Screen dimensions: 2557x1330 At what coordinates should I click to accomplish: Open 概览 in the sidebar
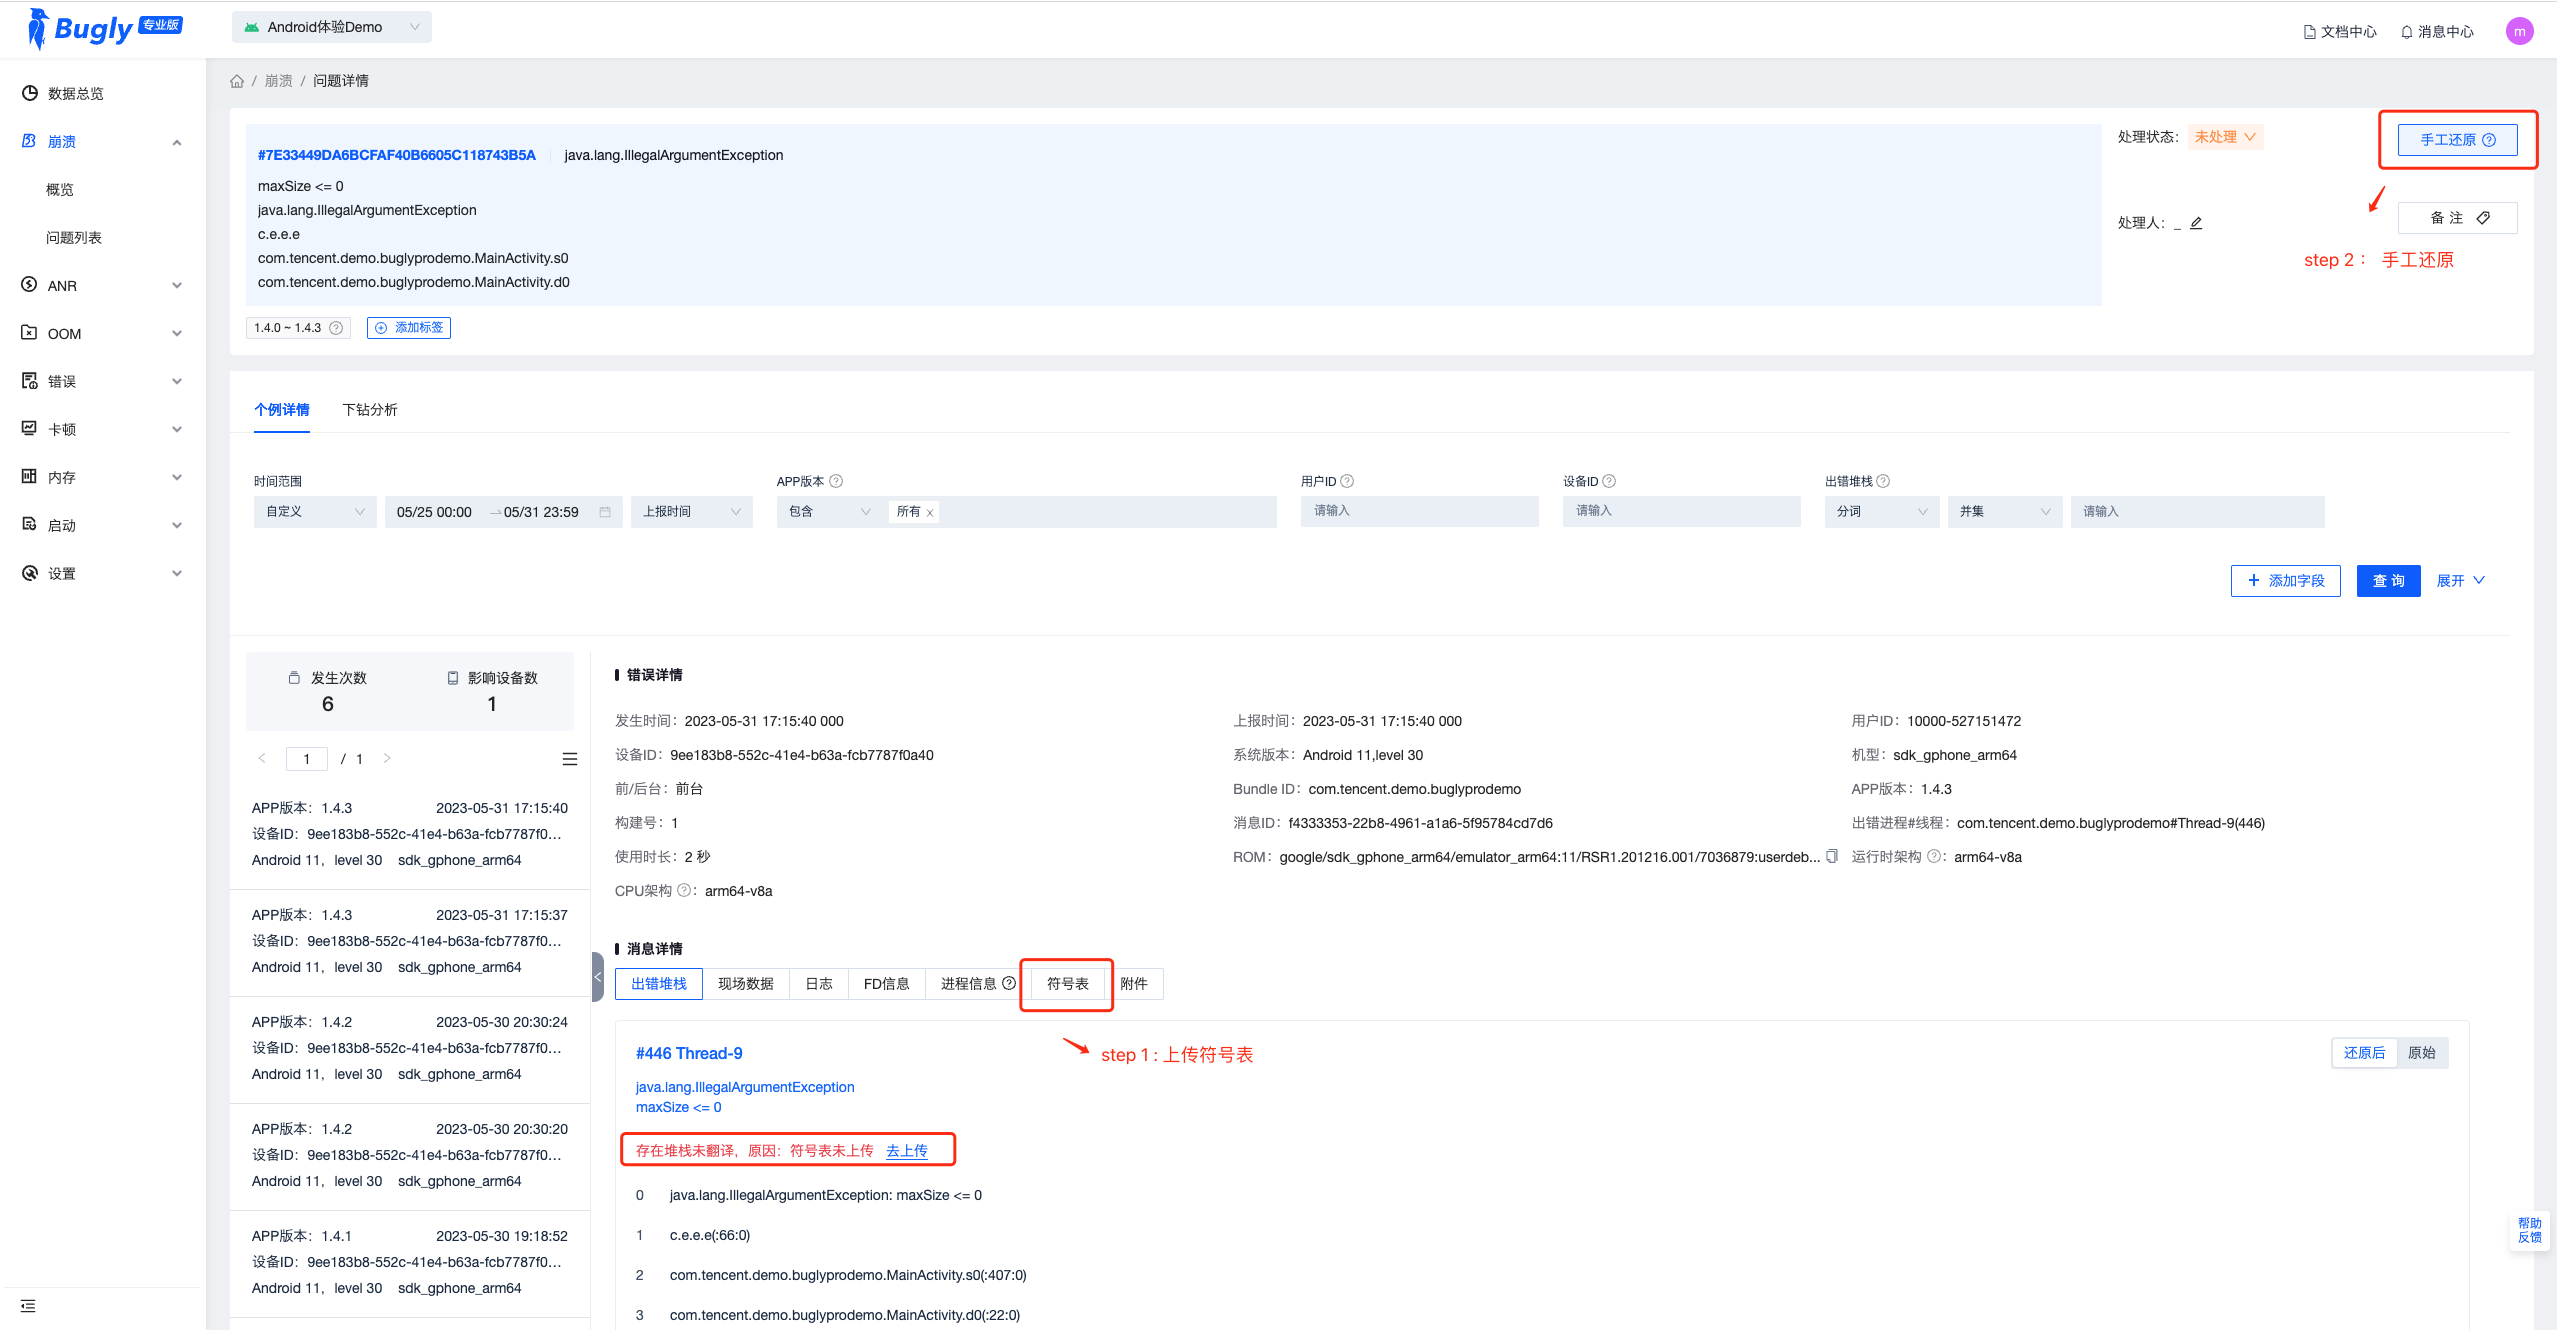(60, 190)
